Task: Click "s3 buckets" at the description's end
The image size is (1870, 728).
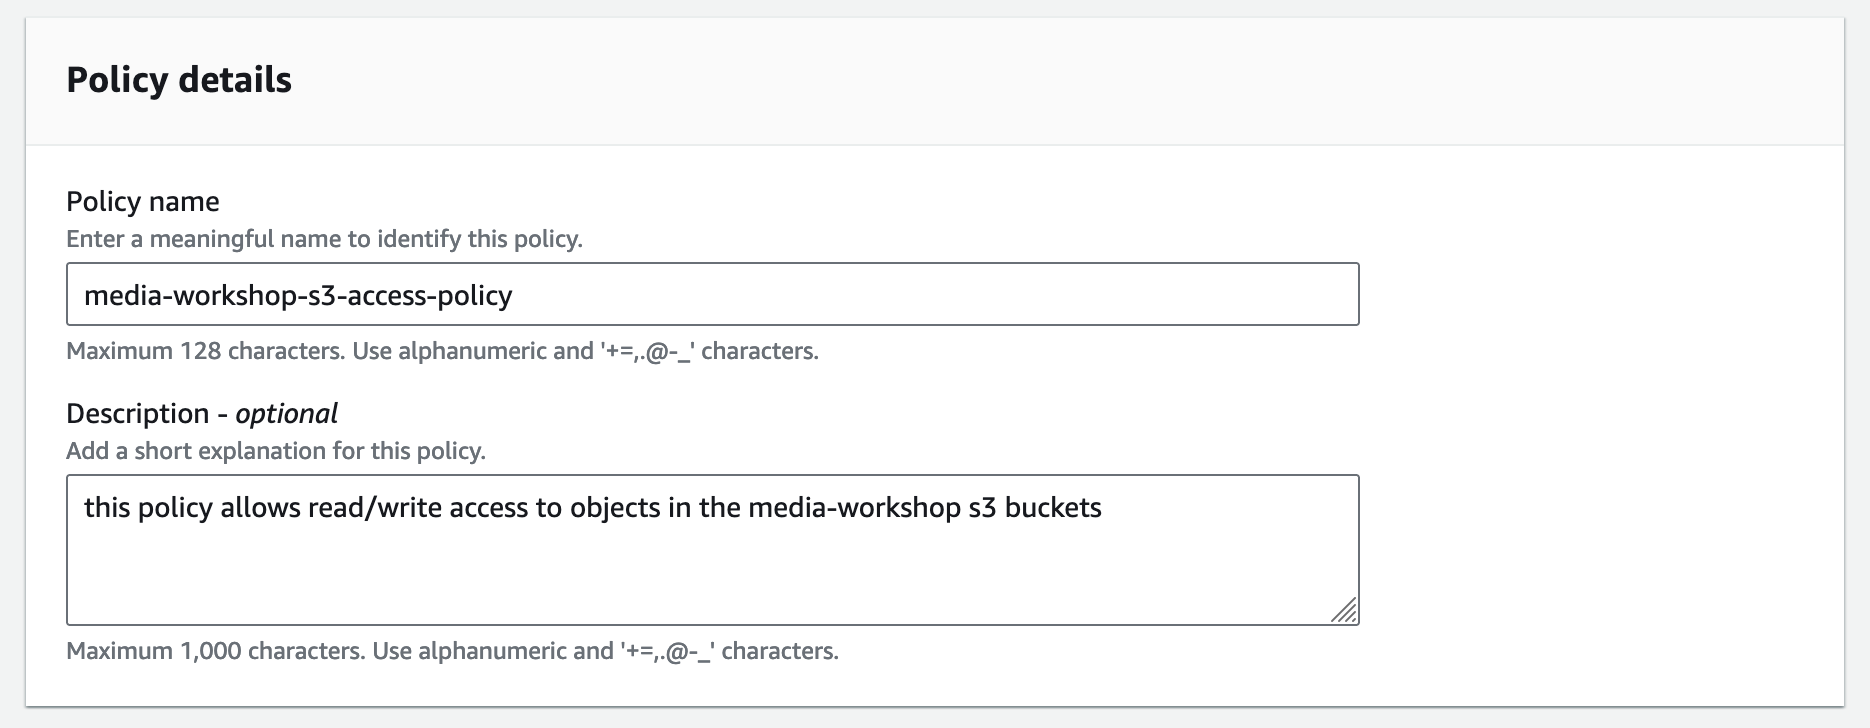Action: click(x=1035, y=508)
